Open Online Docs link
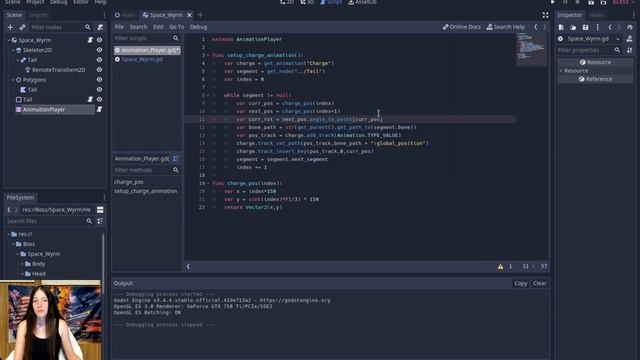 [x=462, y=27]
